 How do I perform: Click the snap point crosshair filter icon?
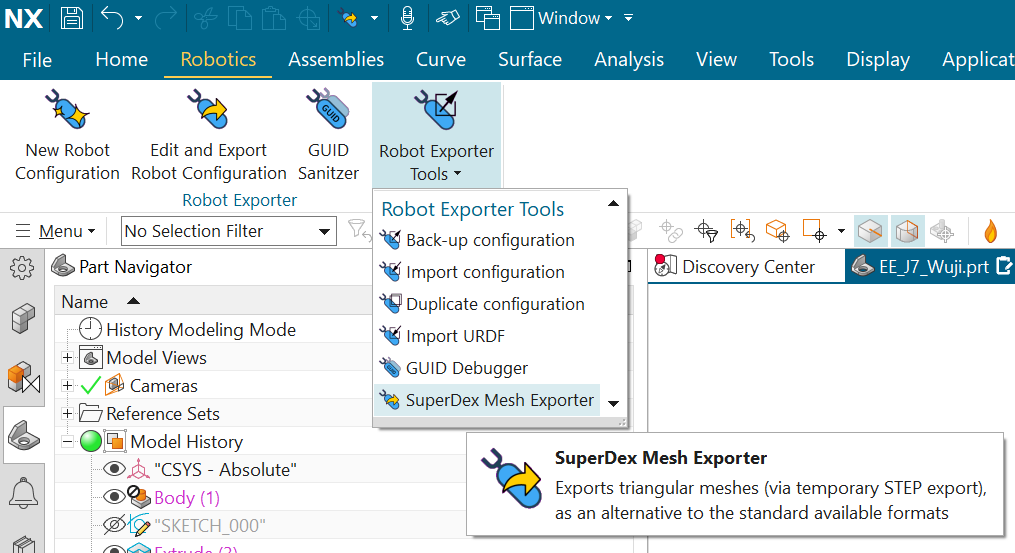click(x=706, y=231)
